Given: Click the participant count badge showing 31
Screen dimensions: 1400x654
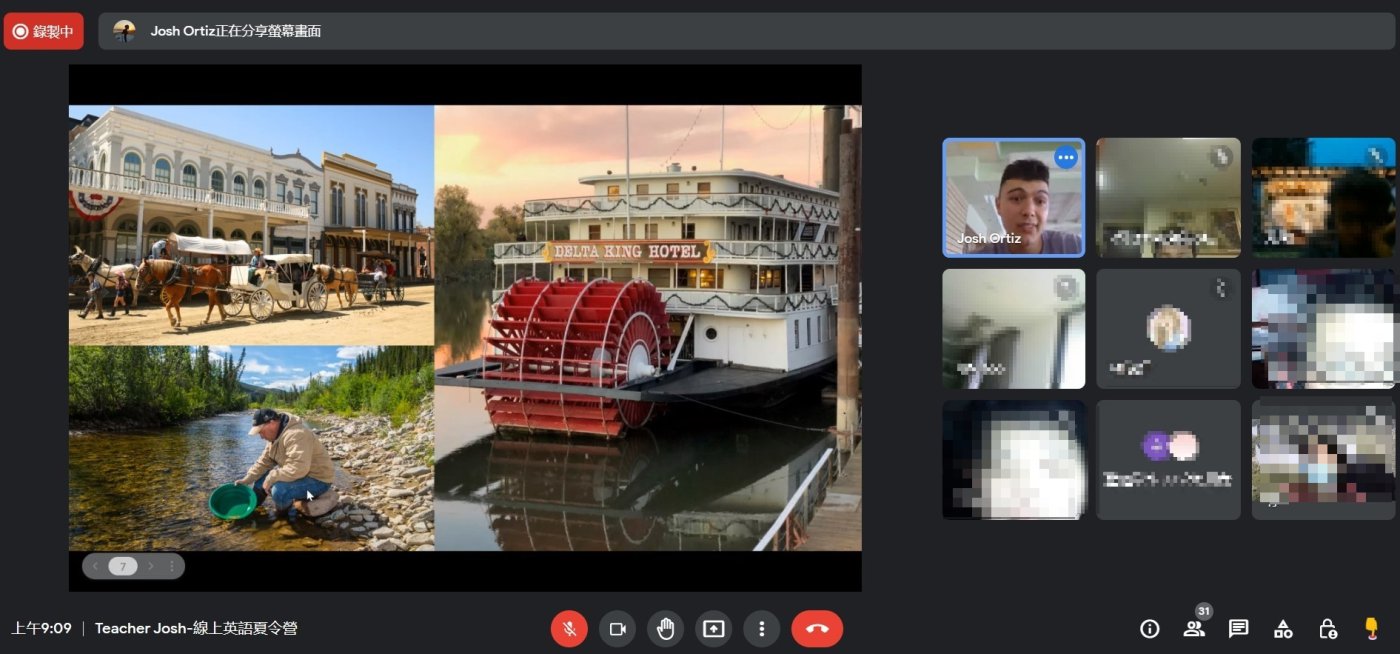Looking at the screenshot, I should pos(1204,611).
